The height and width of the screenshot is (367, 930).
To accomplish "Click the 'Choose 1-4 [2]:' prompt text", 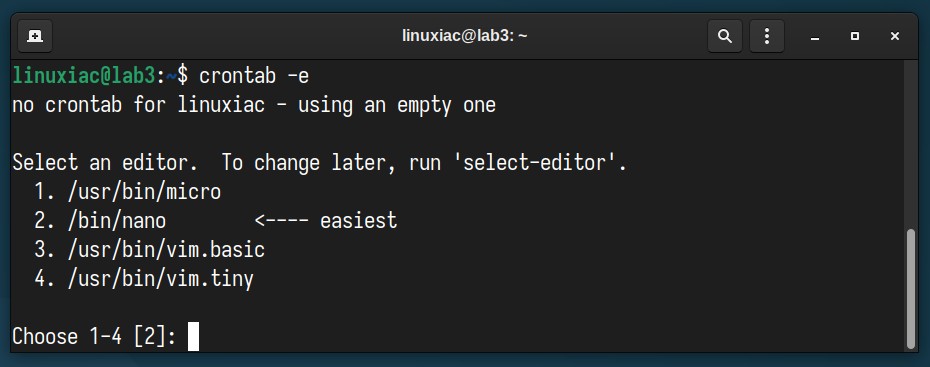I will pos(94,337).
